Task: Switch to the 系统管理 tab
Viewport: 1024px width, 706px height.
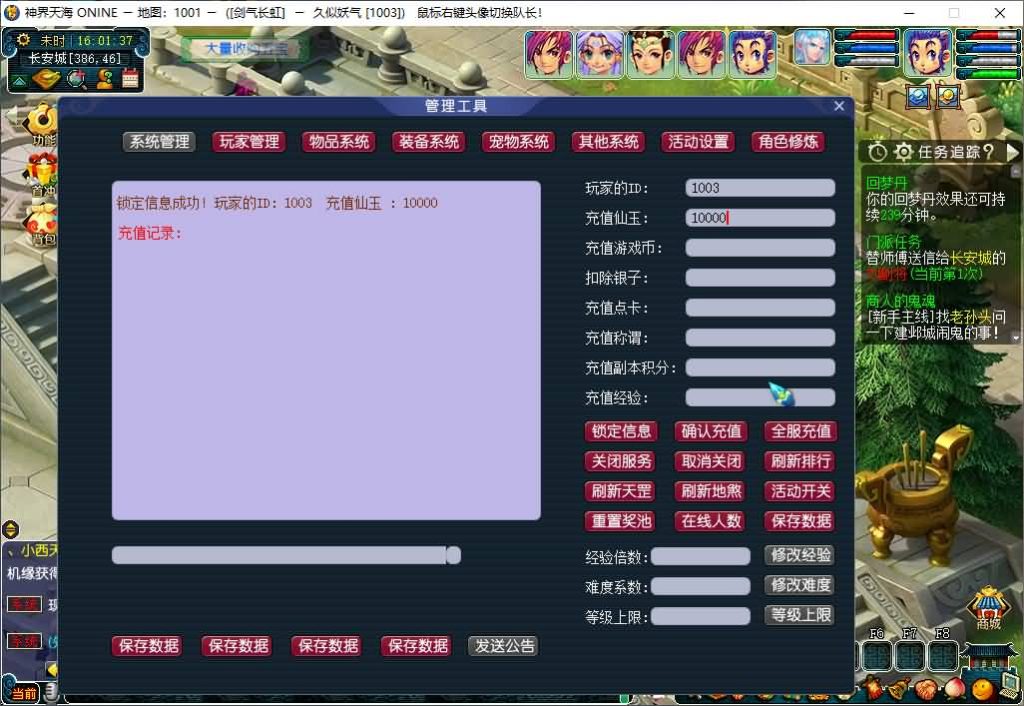Action: pyautogui.click(x=159, y=142)
